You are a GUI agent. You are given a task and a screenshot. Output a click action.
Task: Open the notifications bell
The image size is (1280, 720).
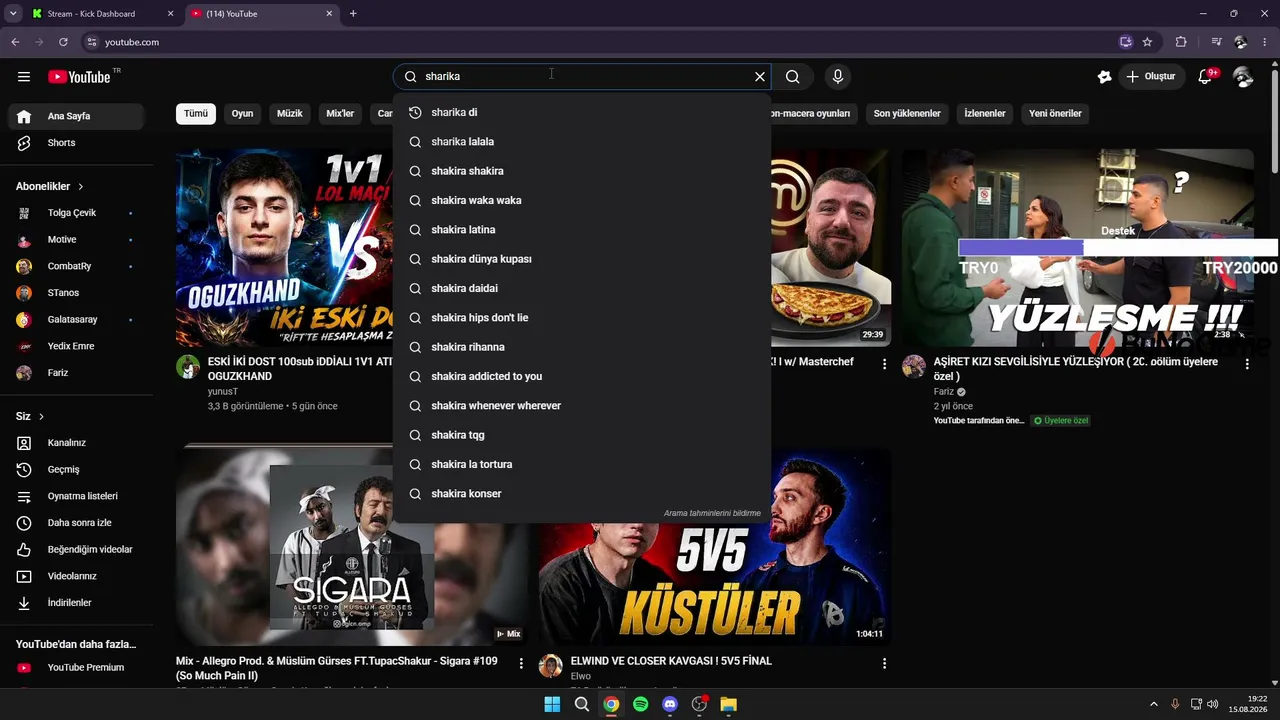tap(1205, 77)
